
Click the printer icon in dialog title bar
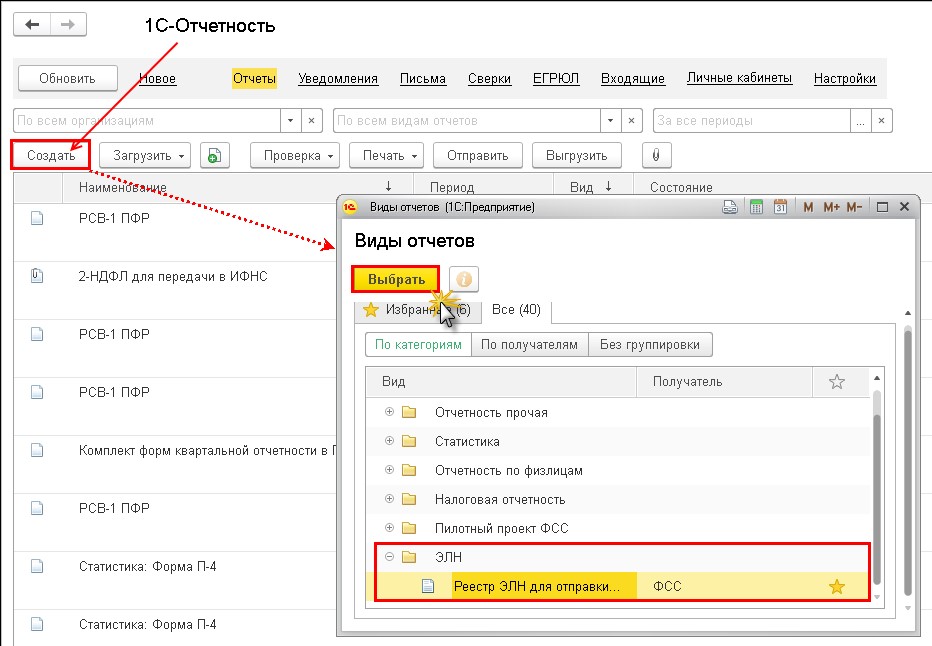[x=730, y=207]
